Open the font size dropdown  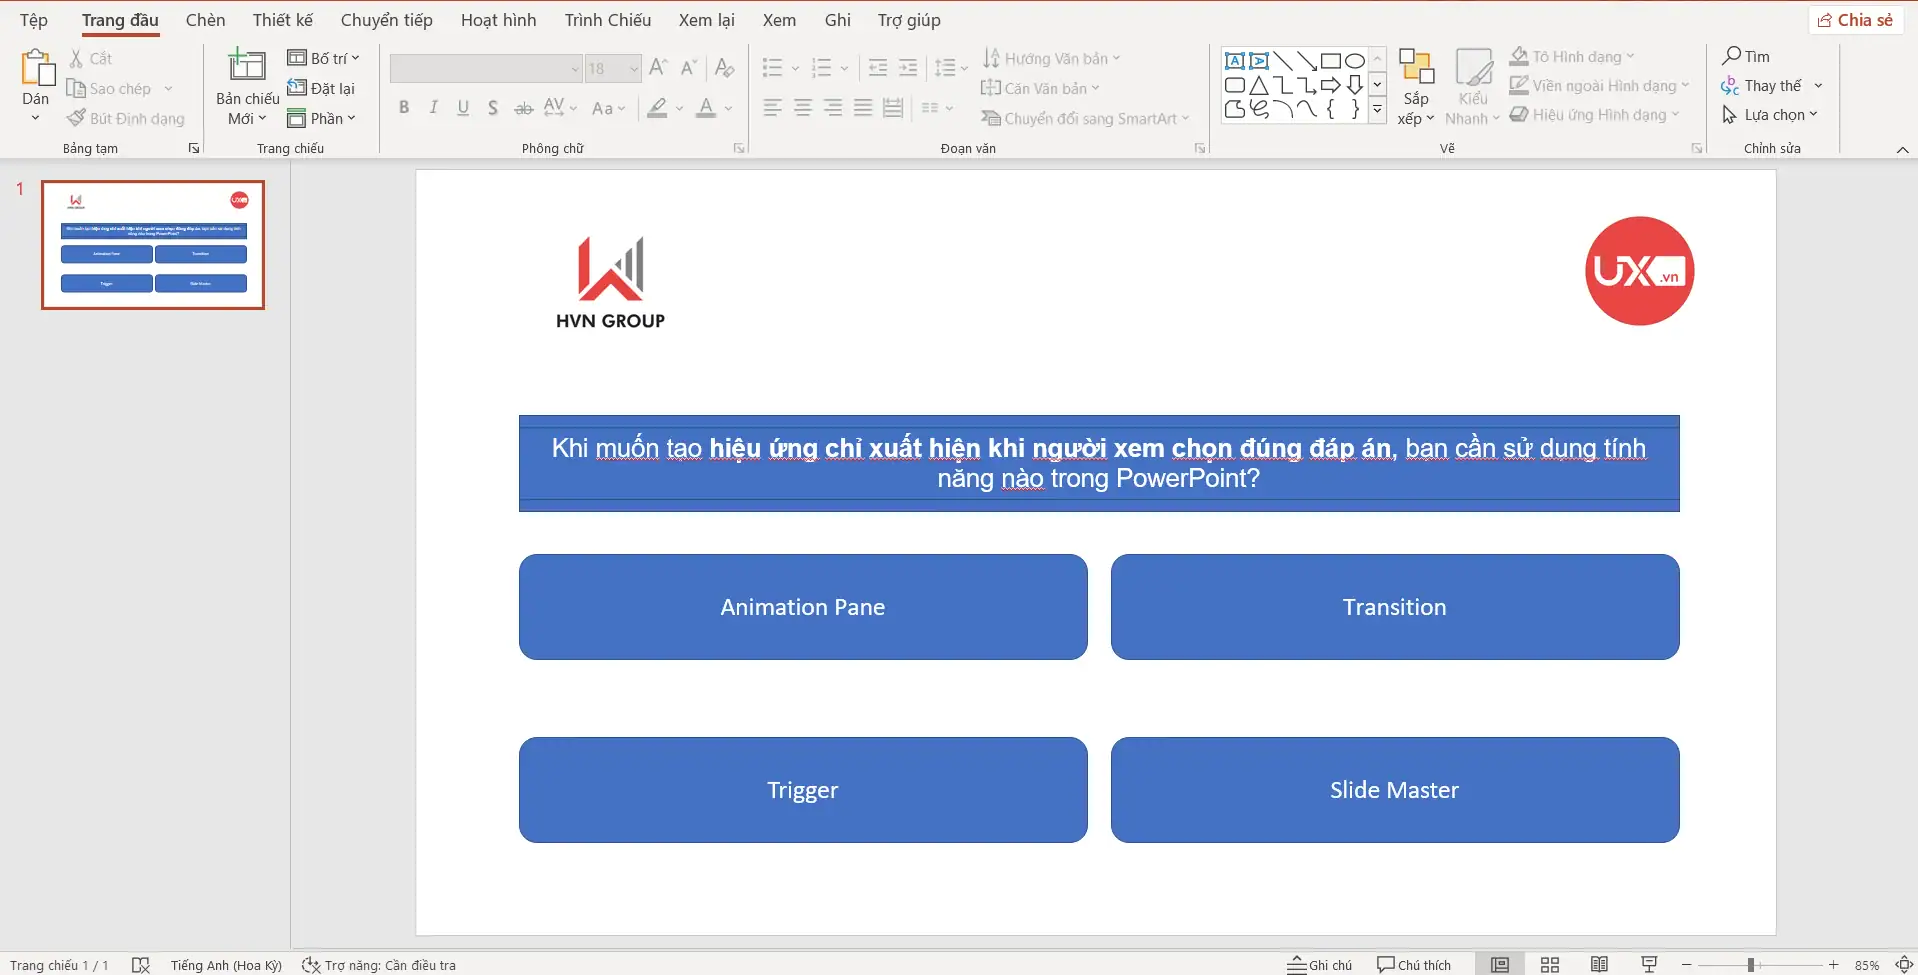(634, 69)
